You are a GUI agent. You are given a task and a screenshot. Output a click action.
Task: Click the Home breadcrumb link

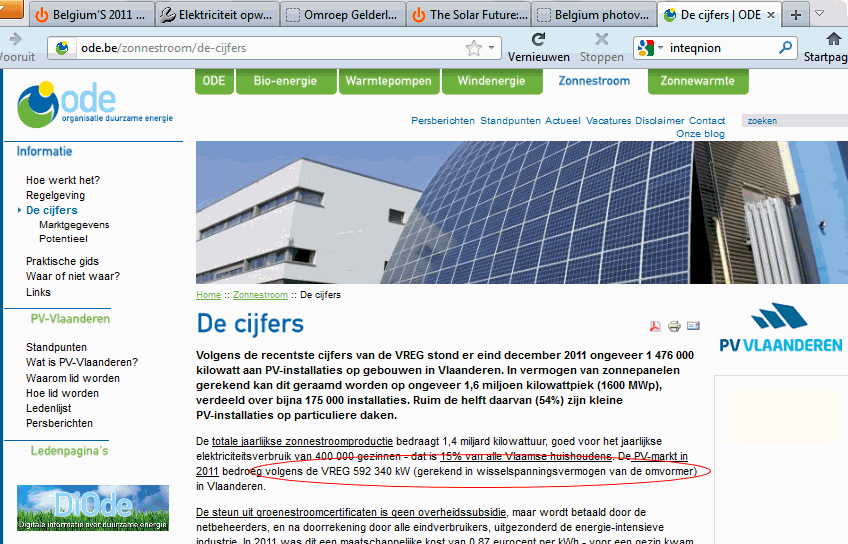pos(208,295)
